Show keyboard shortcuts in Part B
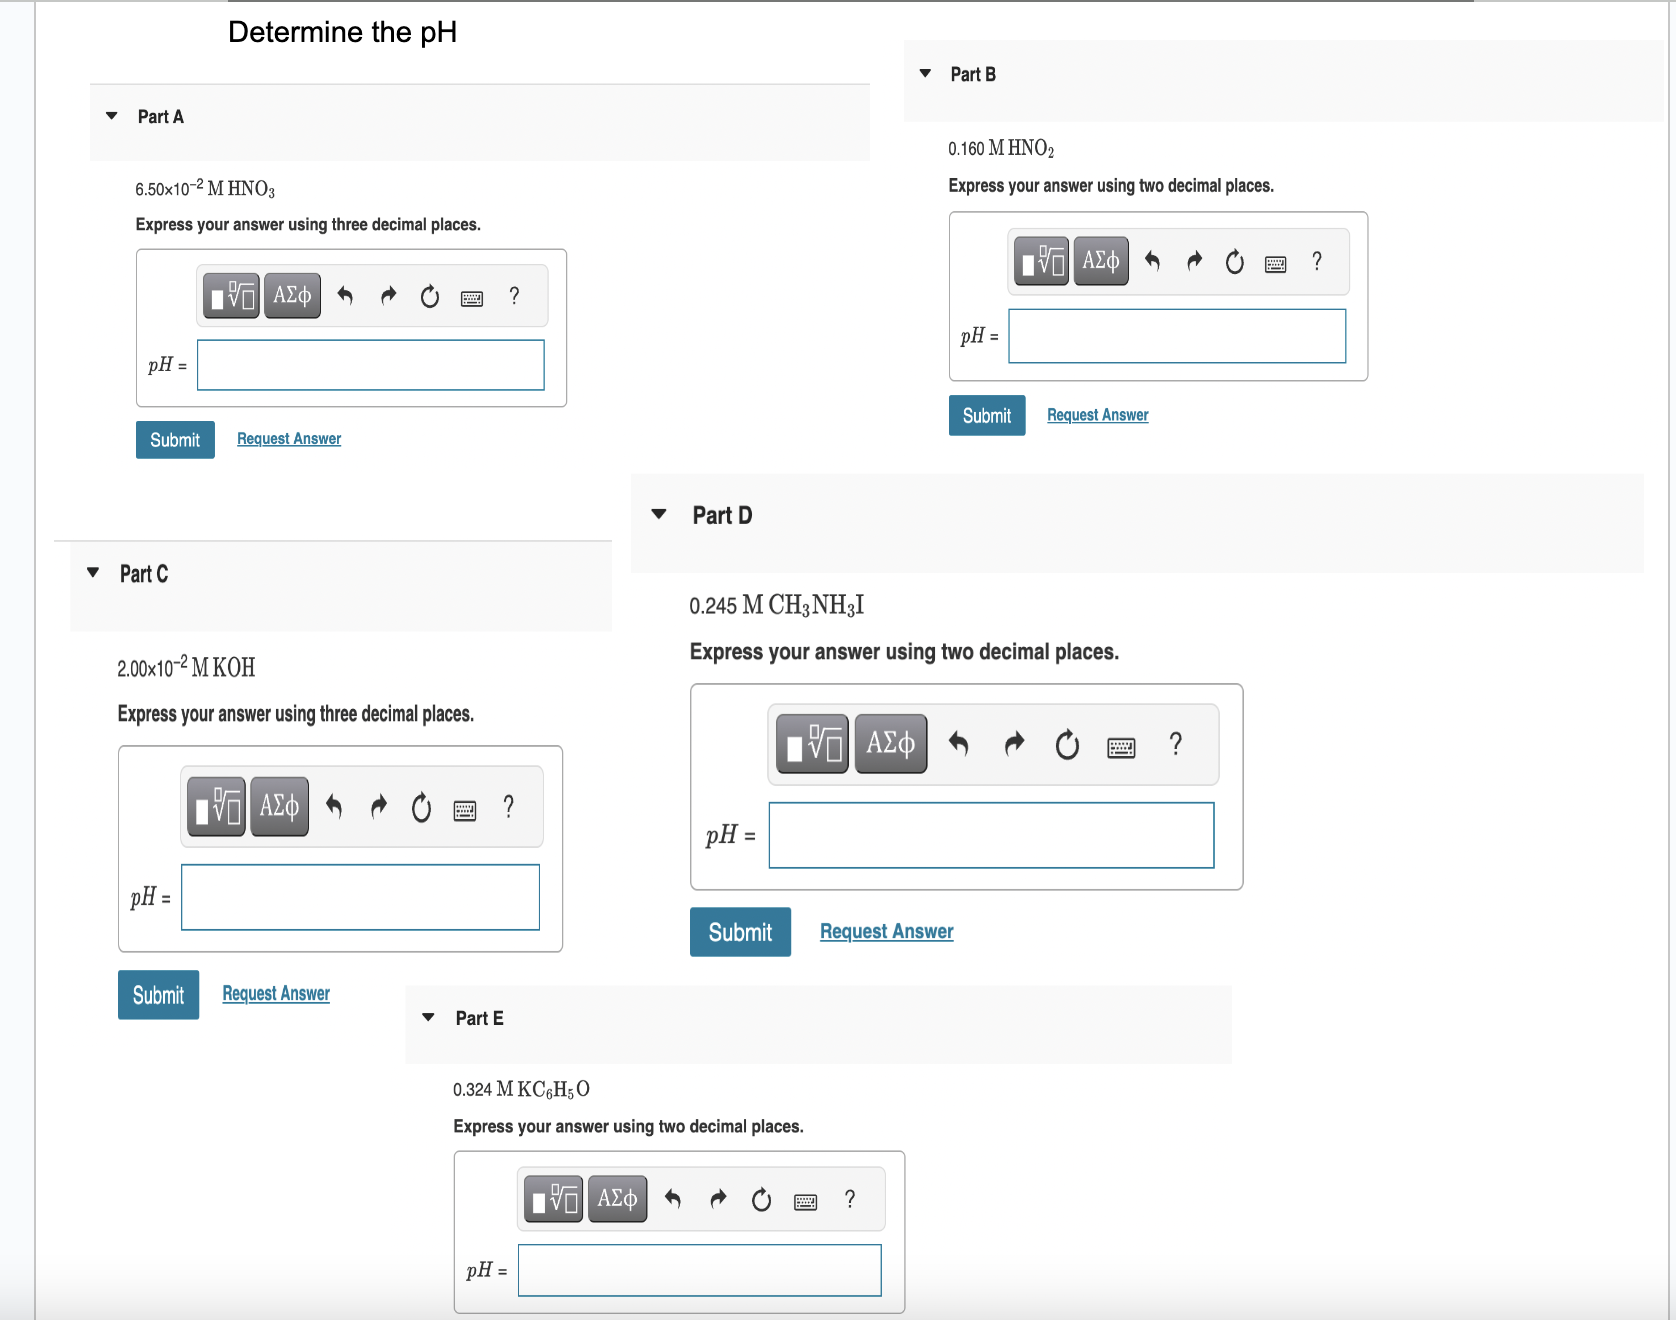The height and width of the screenshot is (1320, 1676). pos(1276,264)
